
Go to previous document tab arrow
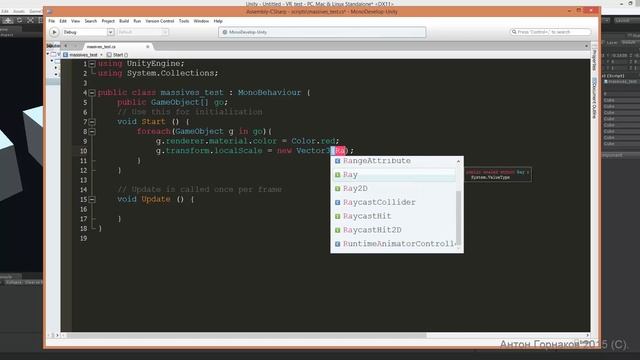tap(66, 46)
